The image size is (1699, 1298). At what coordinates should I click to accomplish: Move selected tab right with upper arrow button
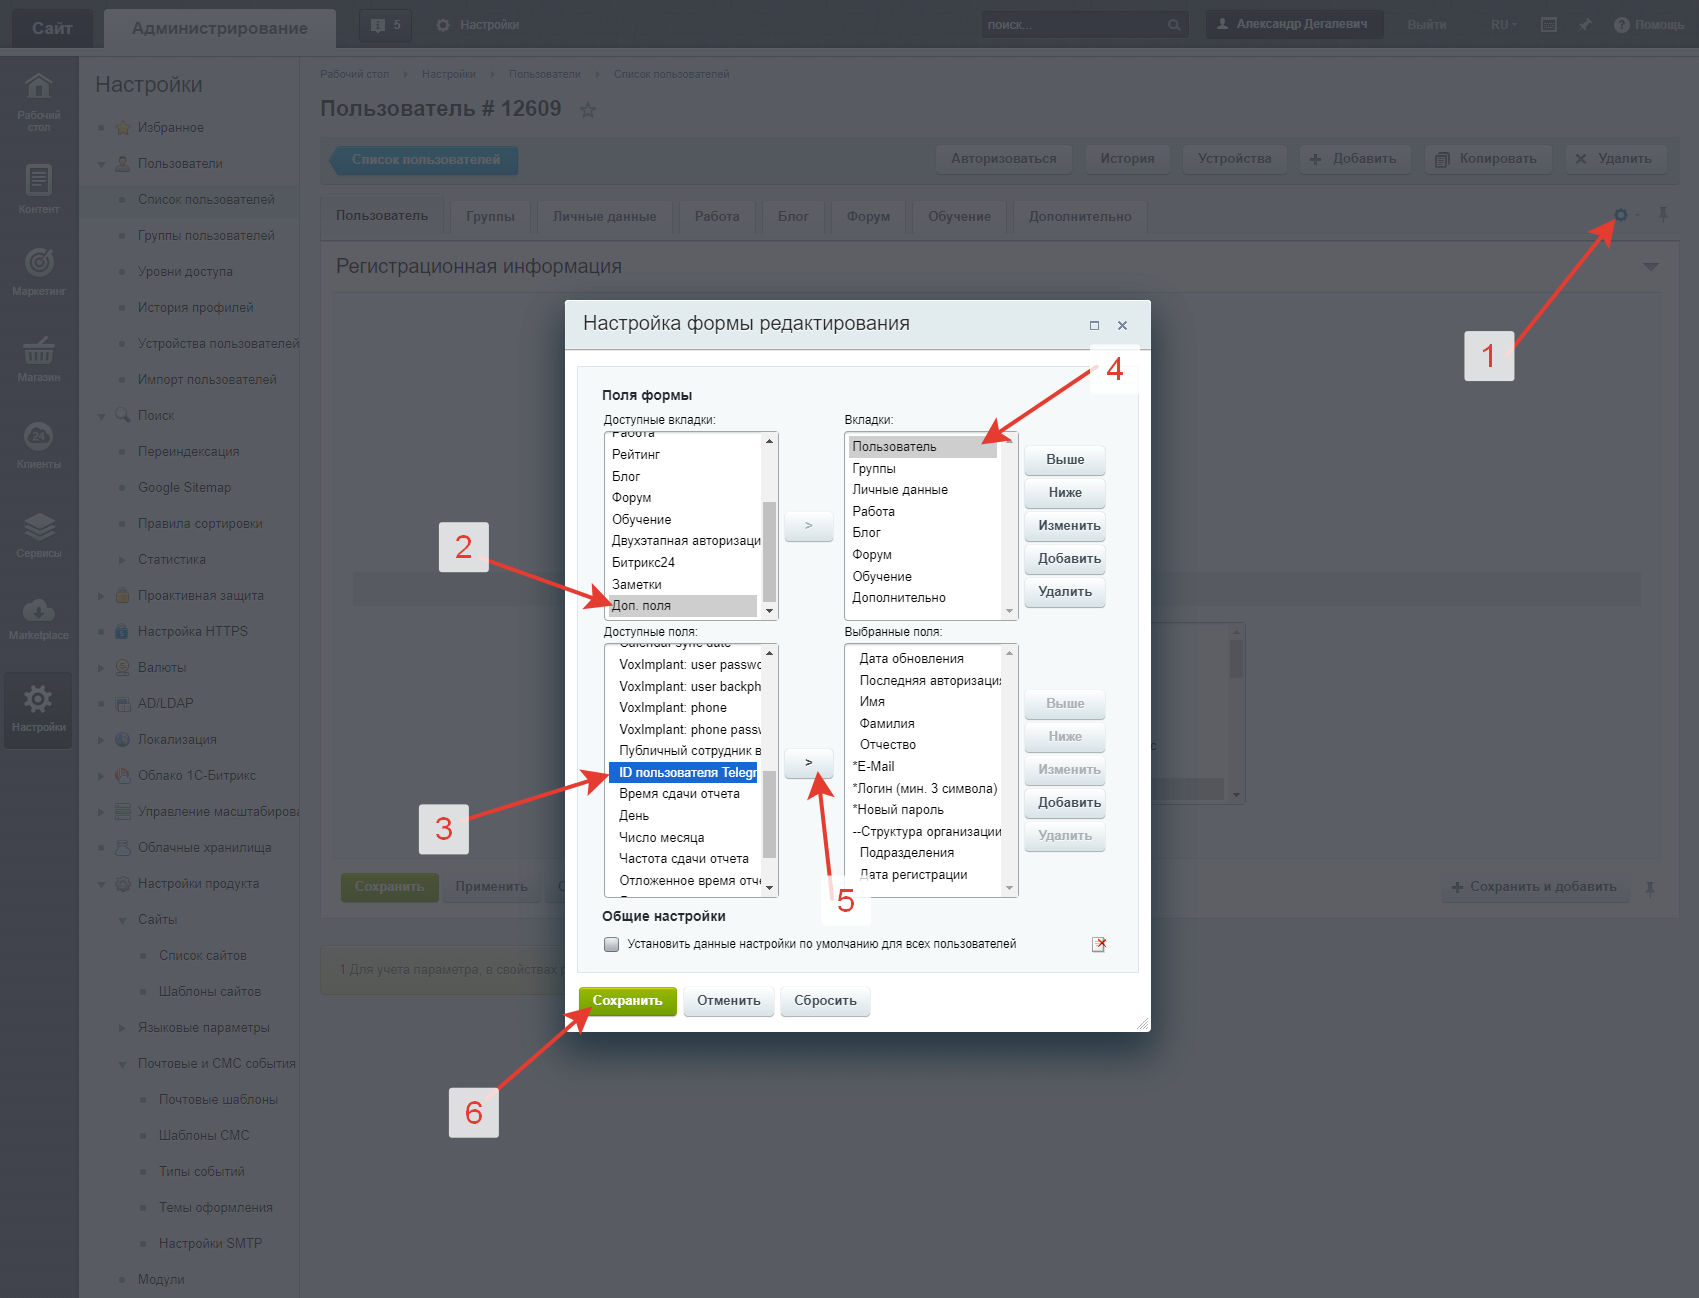[x=808, y=526]
